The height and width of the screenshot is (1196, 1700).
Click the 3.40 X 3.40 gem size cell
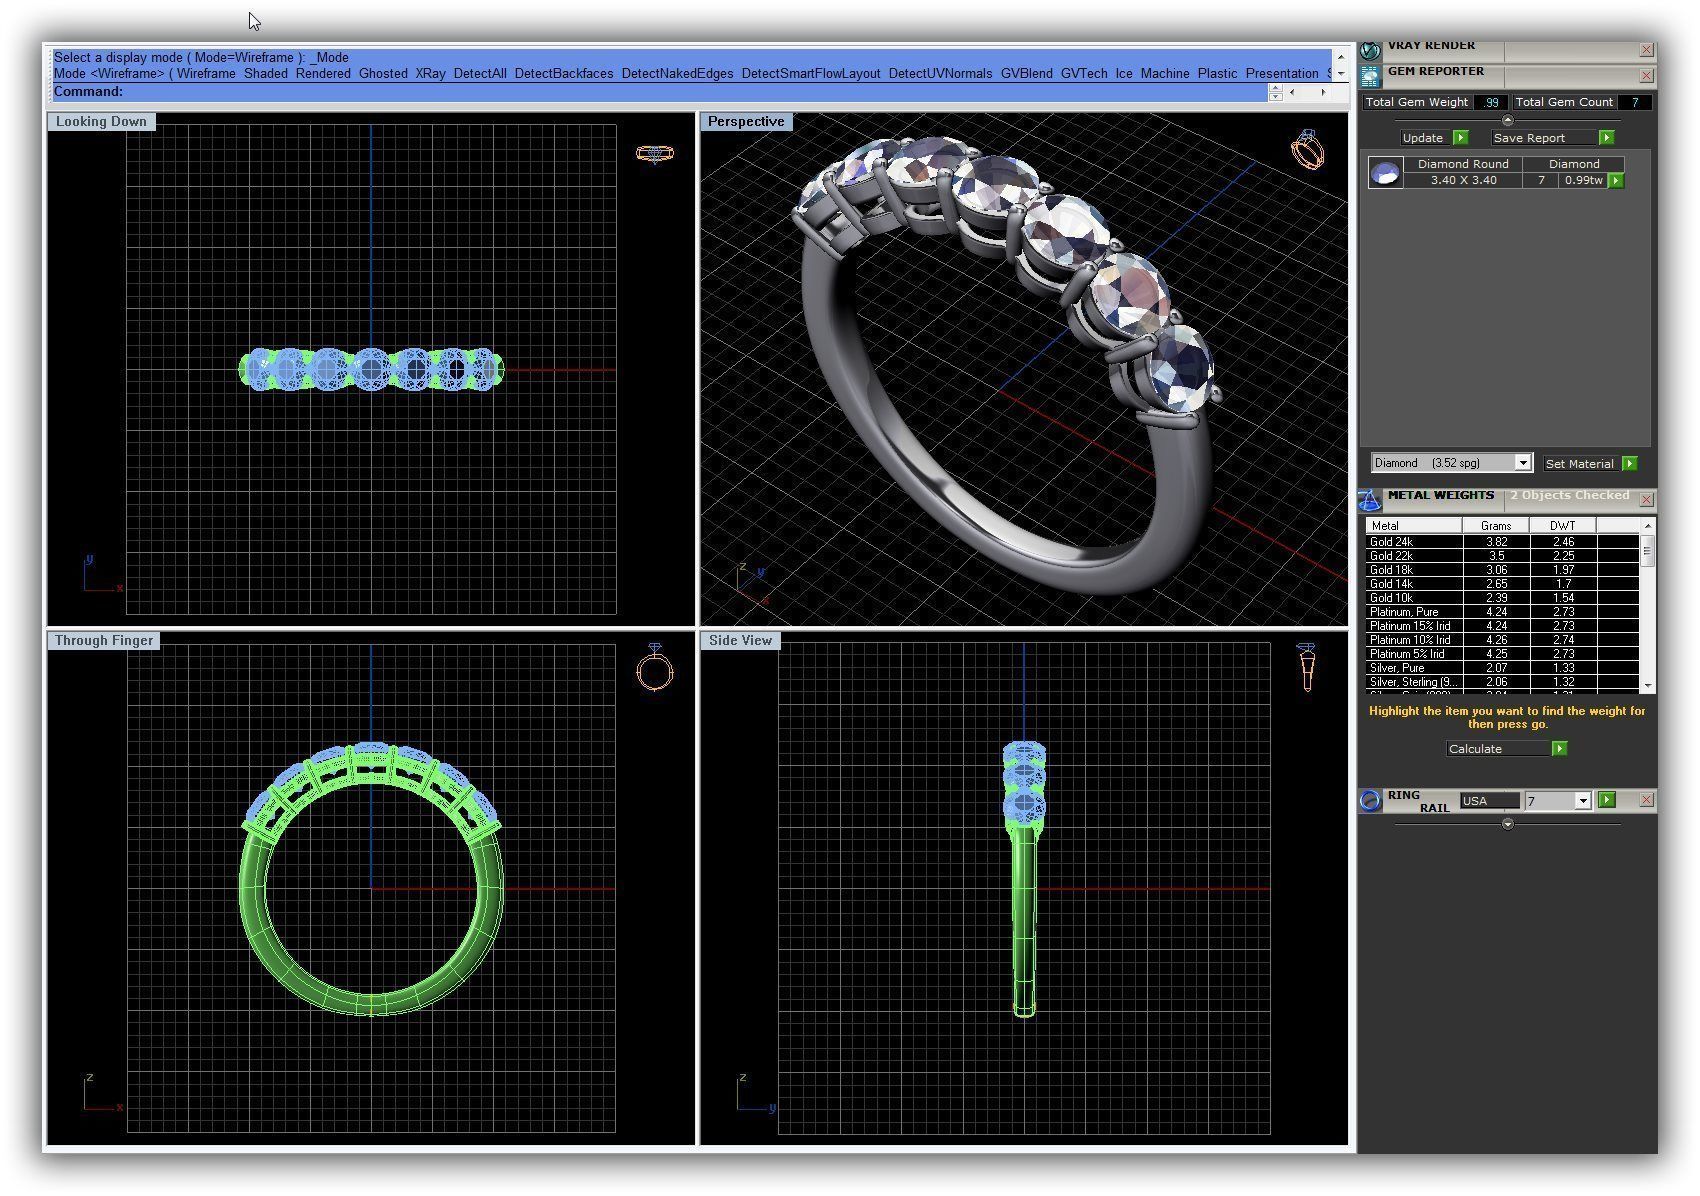click(x=1463, y=181)
